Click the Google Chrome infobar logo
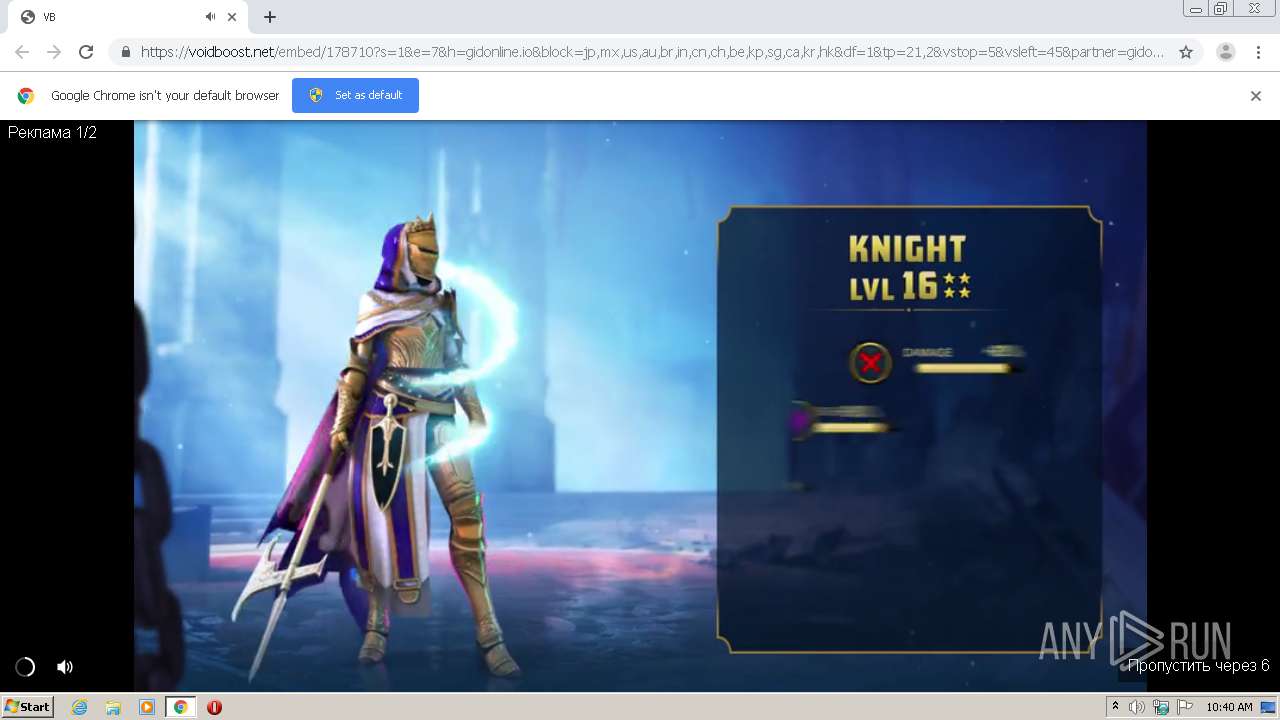This screenshot has width=1280, height=720. point(26,96)
